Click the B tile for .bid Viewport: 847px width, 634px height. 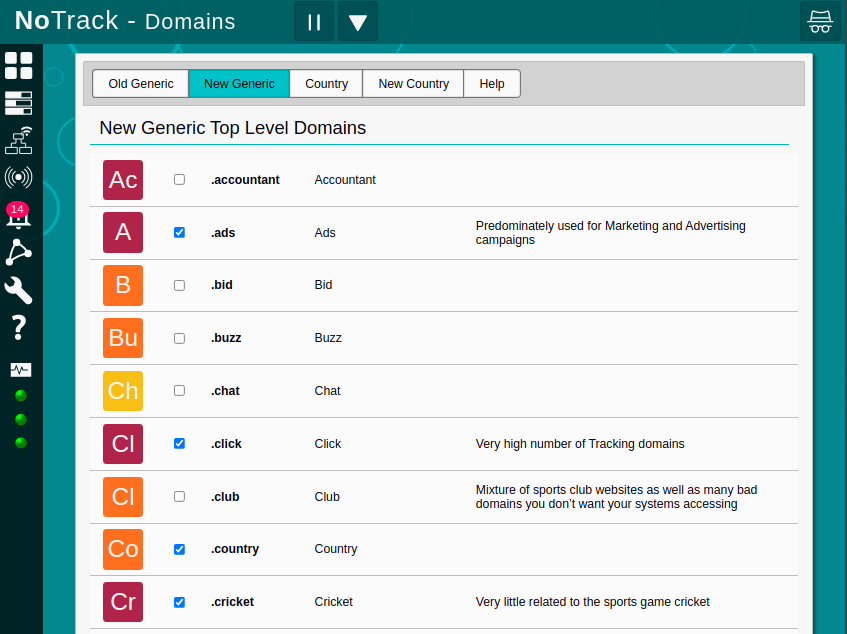pos(123,285)
